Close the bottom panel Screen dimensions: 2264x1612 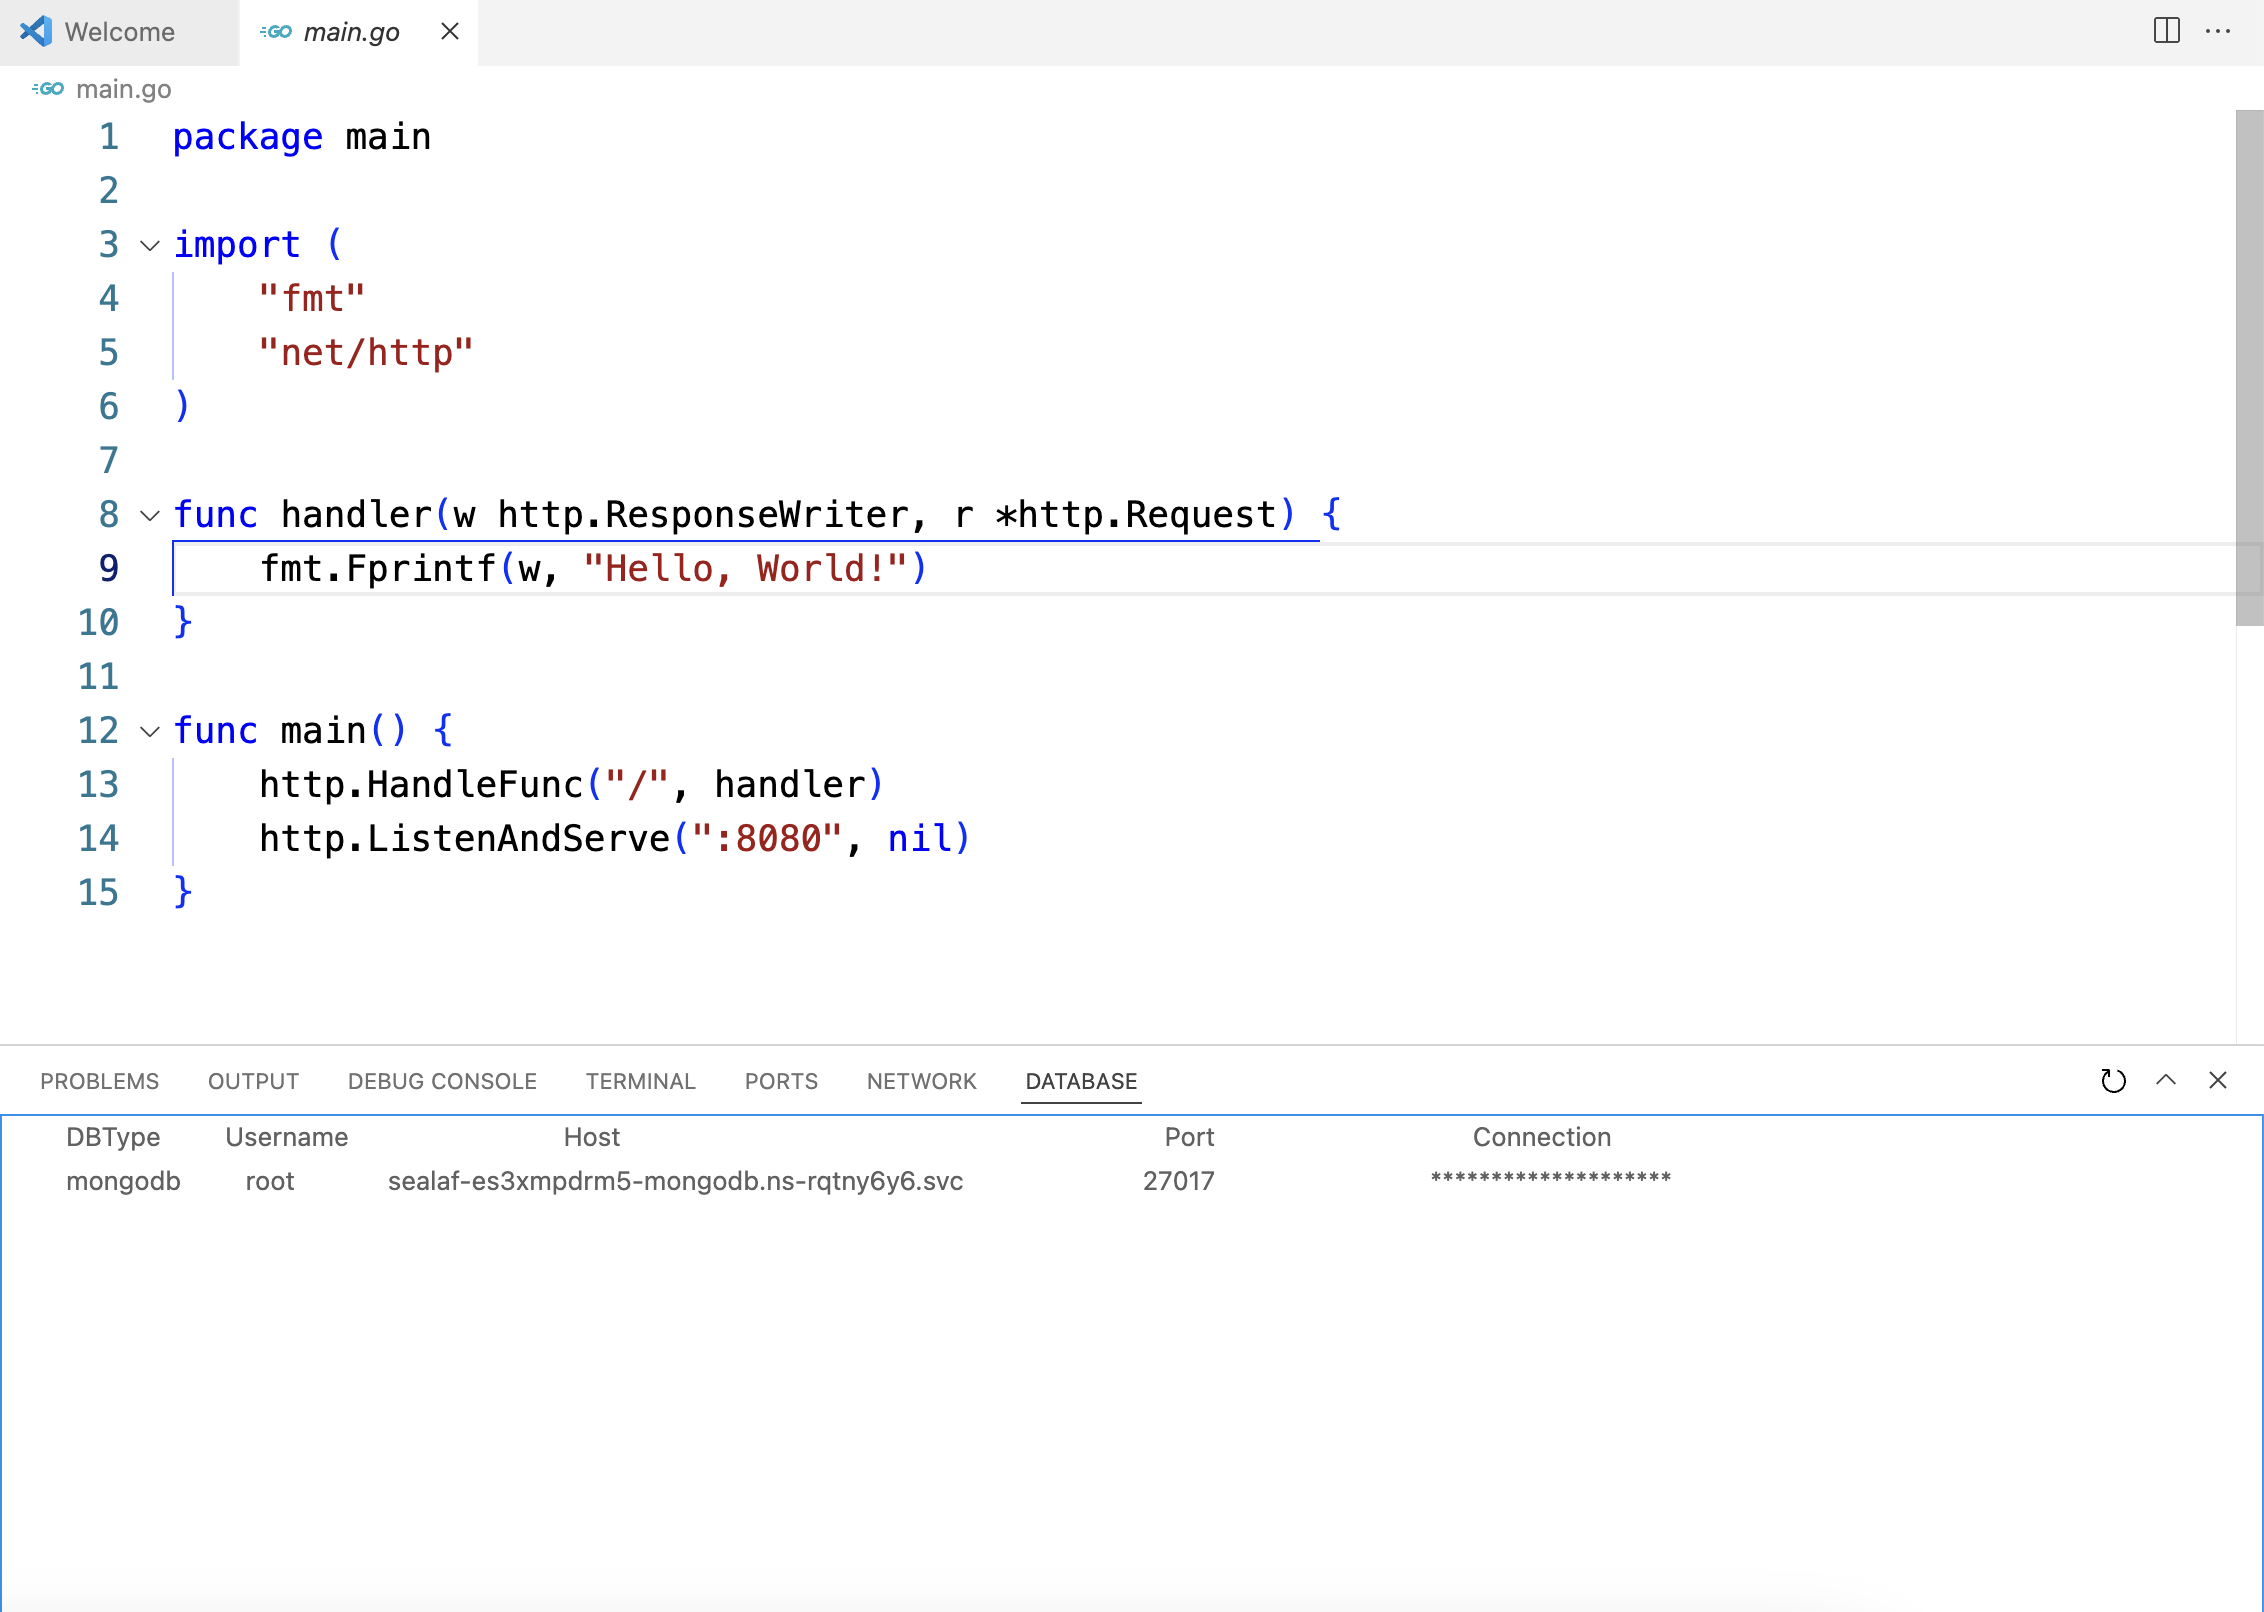point(2217,1080)
